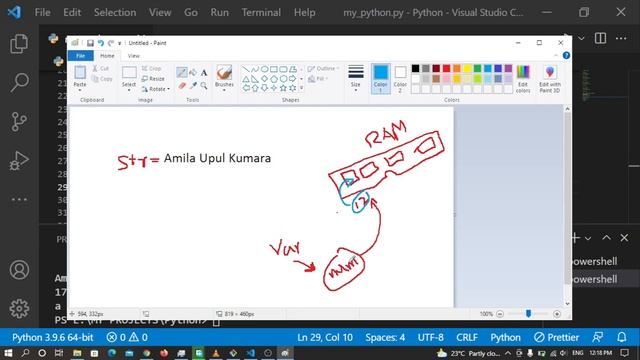640x360 pixels.
Task: Open Edit with Paint 3D
Action: pos(550,79)
